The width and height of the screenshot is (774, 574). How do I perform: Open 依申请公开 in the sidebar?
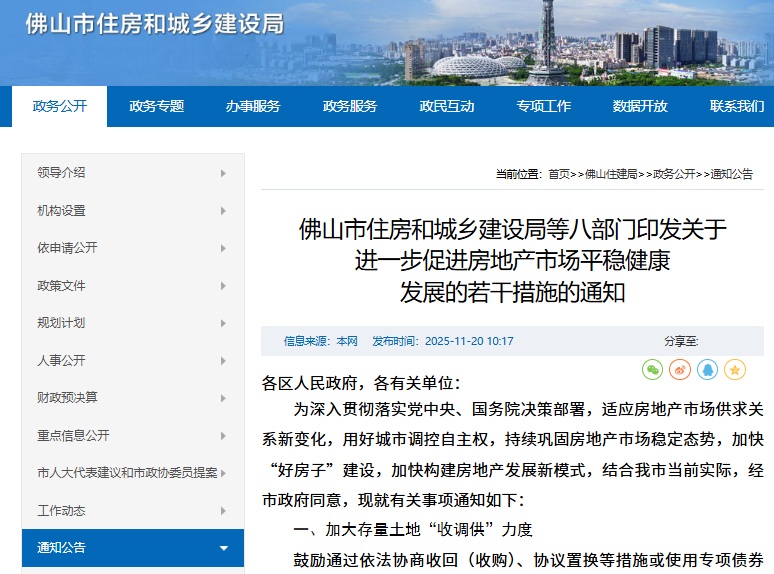[68, 248]
